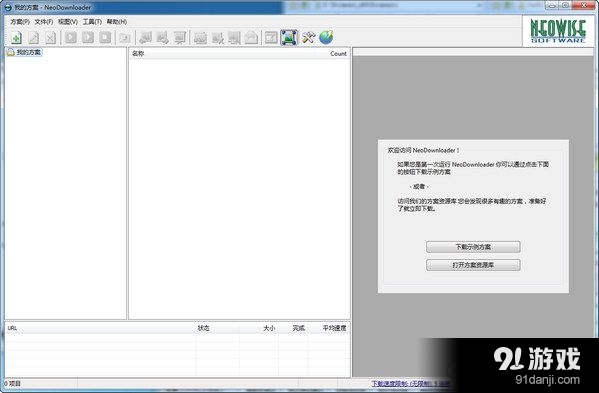Click the start download play icon
Viewport: 599px width, 393px height.
pyautogui.click(x=71, y=37)
